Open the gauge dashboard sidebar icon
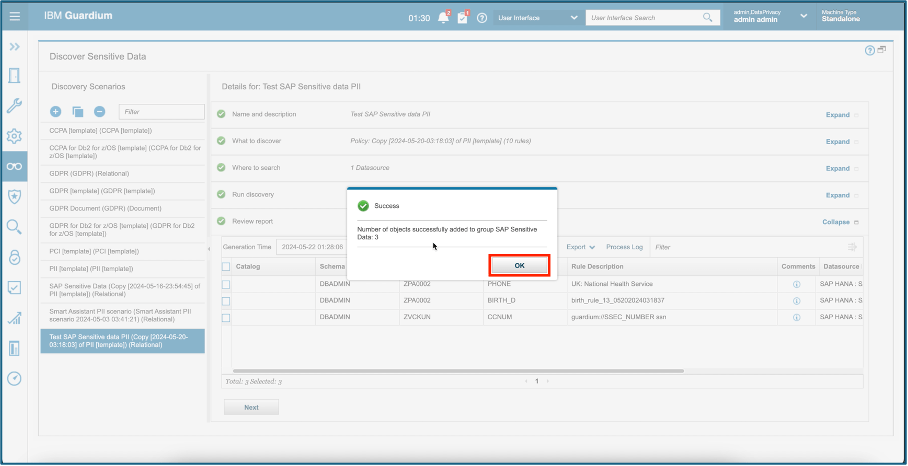908x466 pixels. pos(14,379)
